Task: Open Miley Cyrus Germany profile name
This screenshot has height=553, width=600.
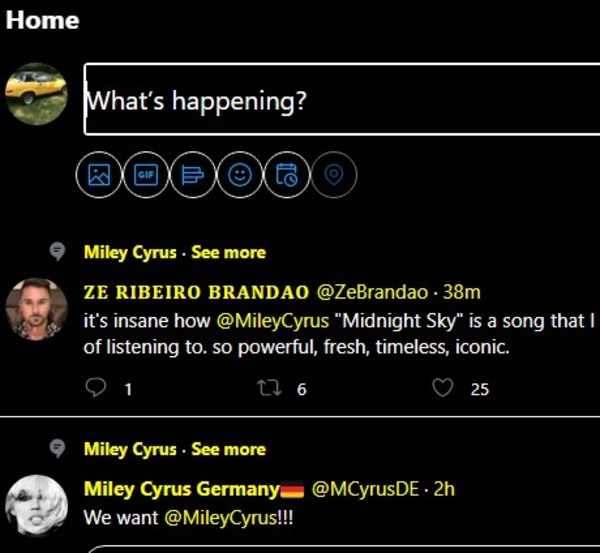Action: tap(181, 489)
